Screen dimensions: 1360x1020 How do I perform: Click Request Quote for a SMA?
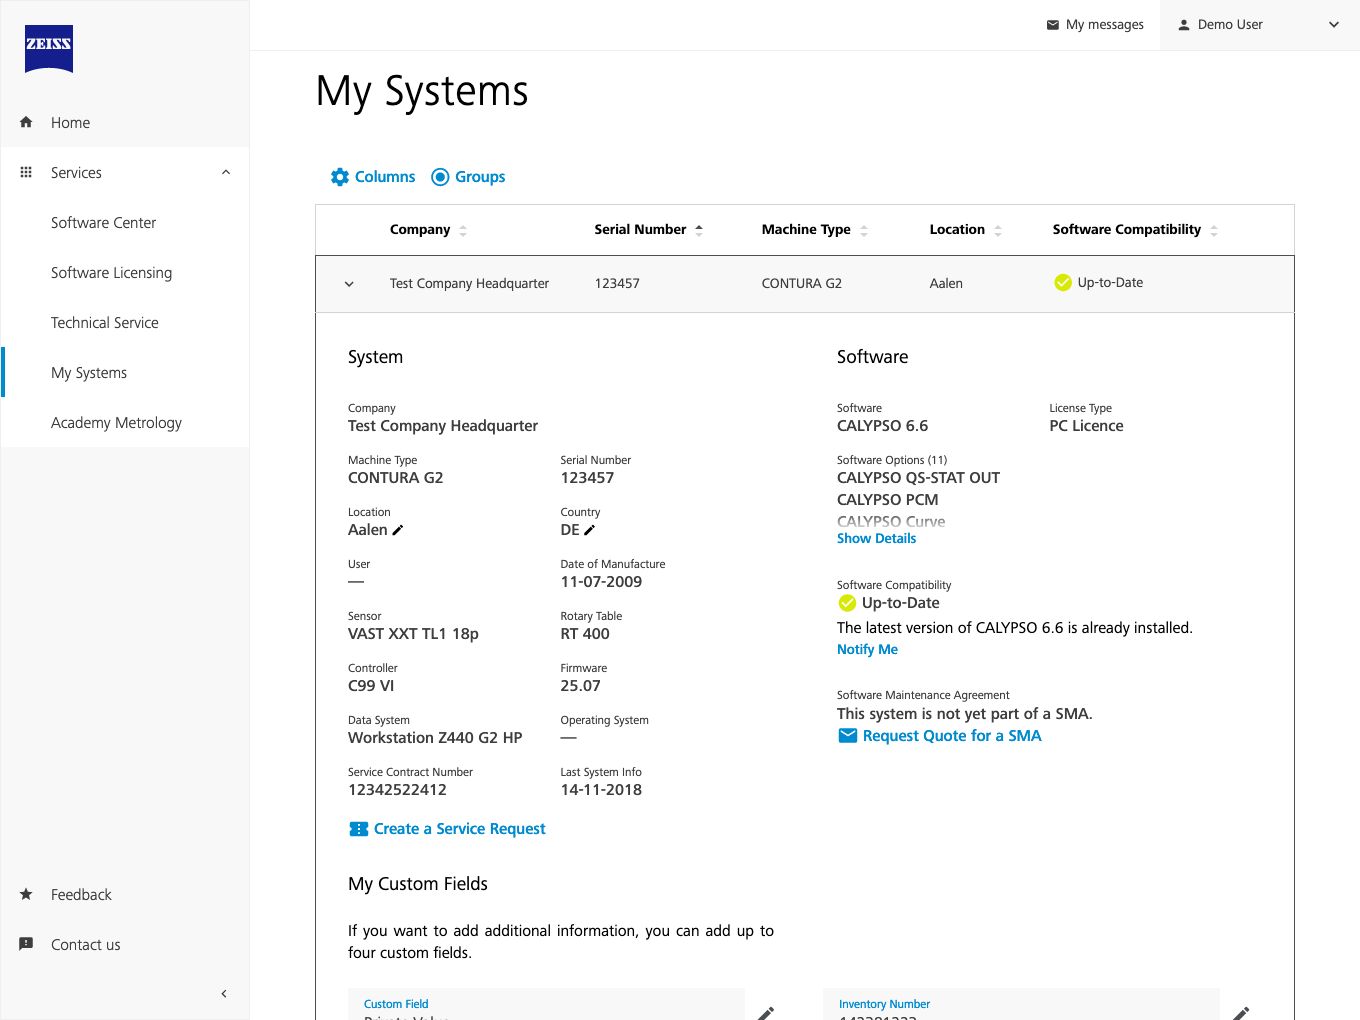point(952,736)
